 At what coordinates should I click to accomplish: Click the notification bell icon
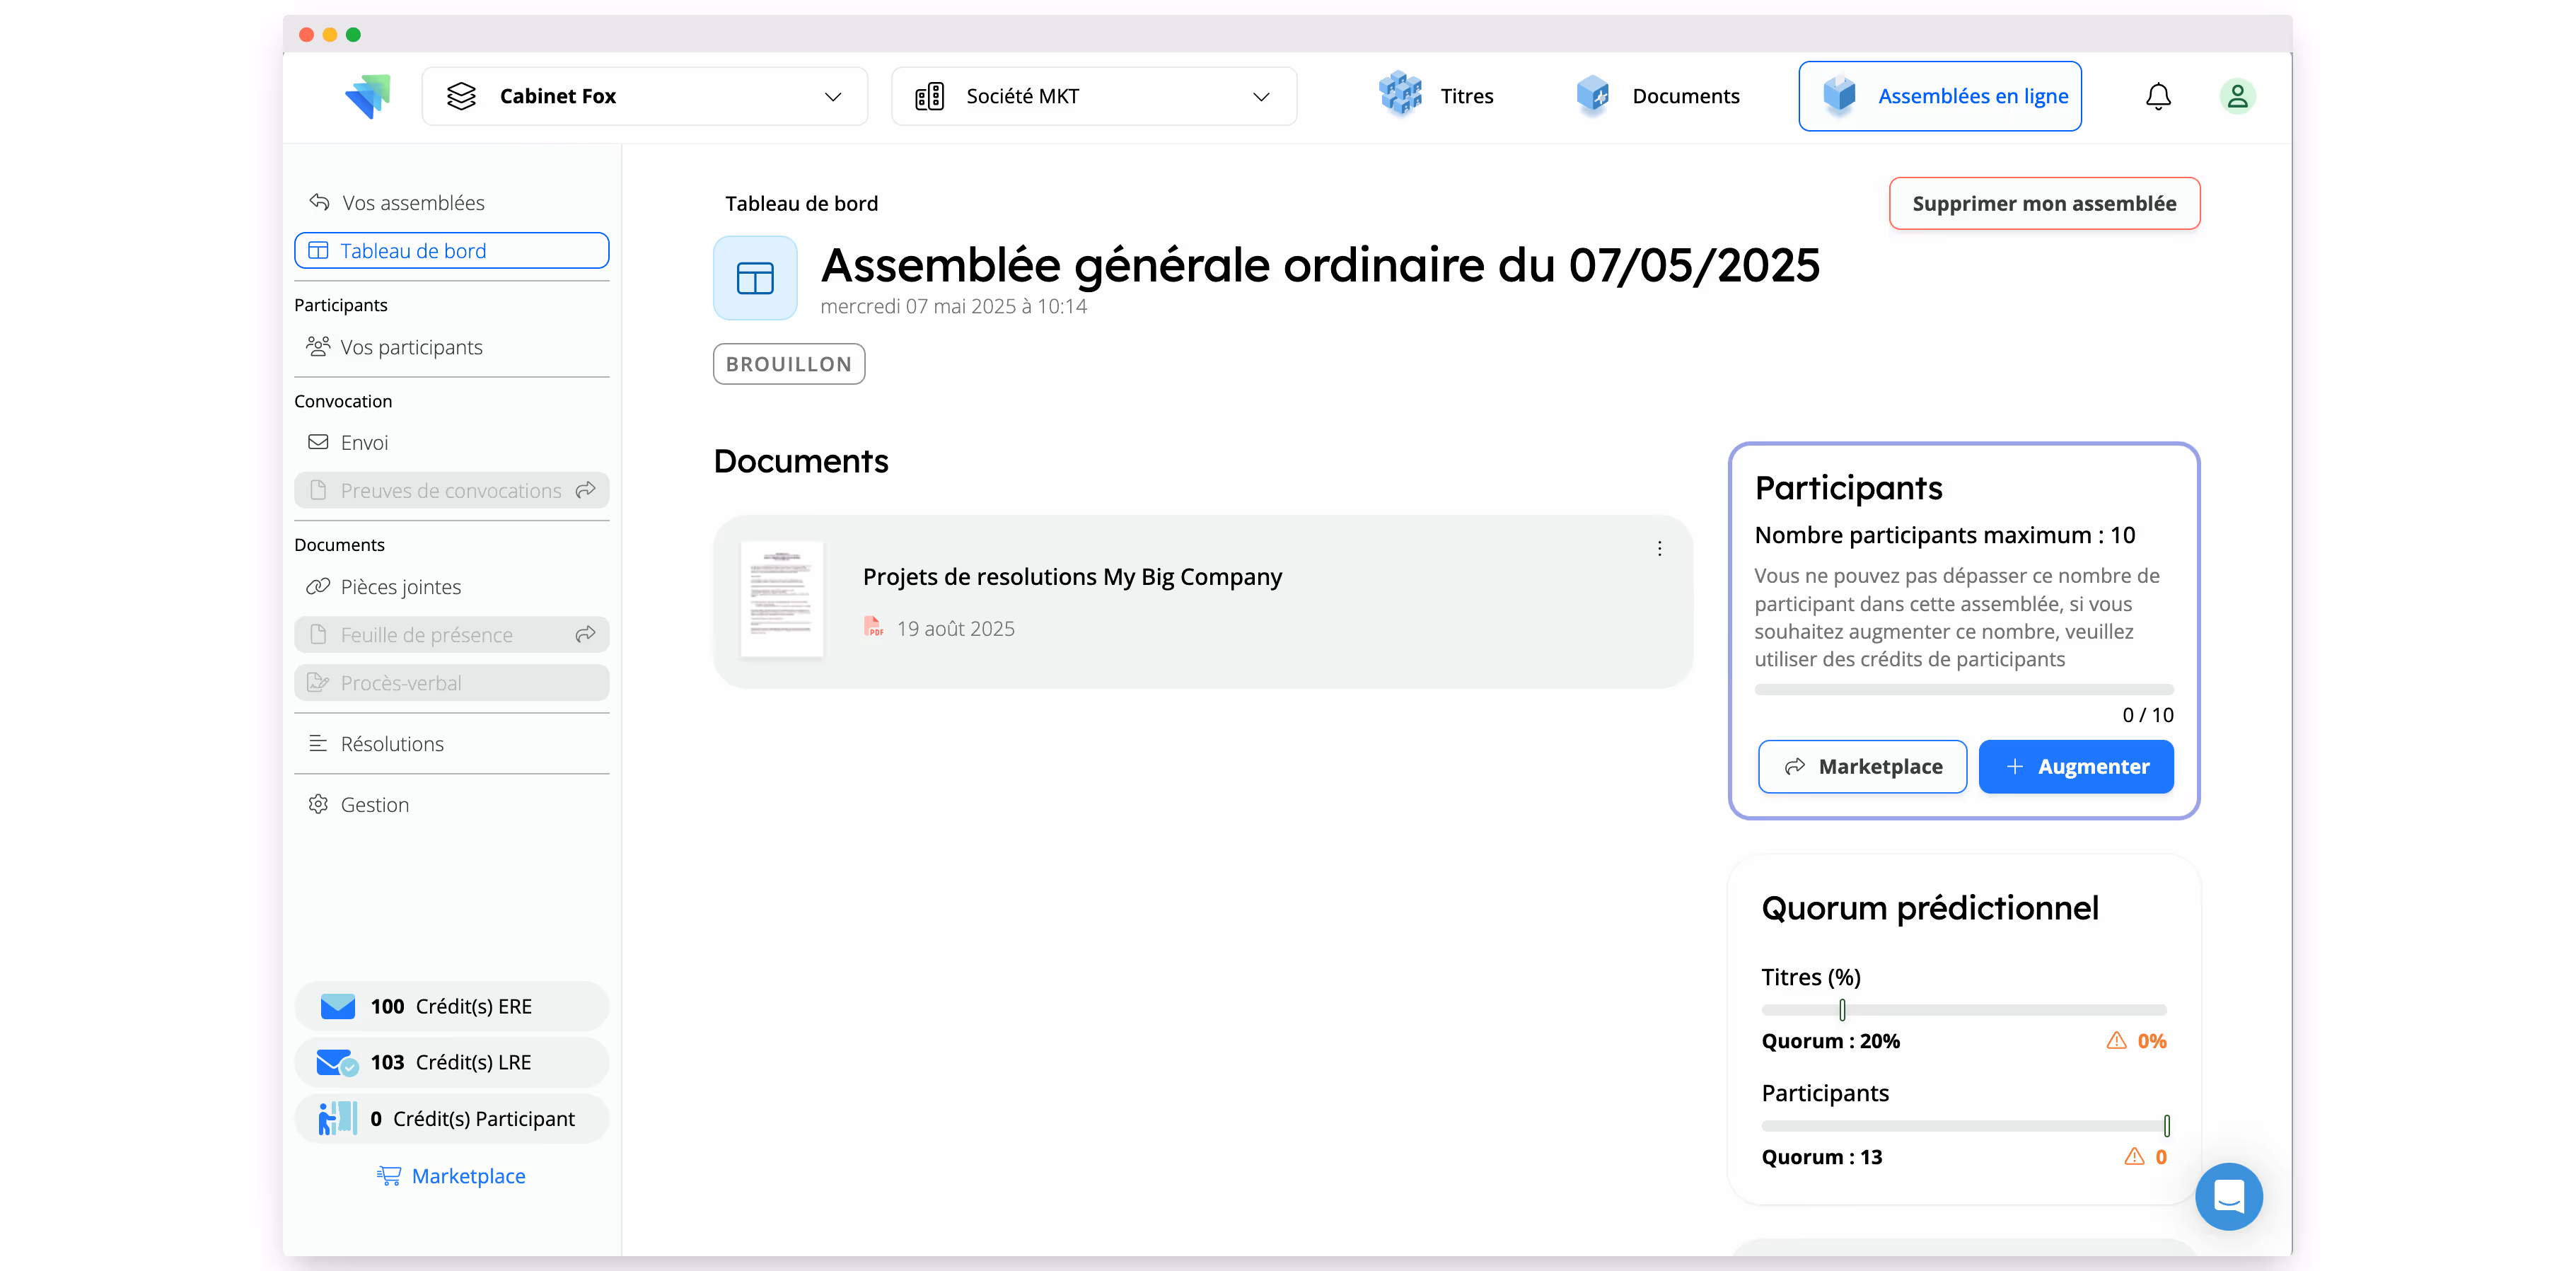pos(2158,96)
